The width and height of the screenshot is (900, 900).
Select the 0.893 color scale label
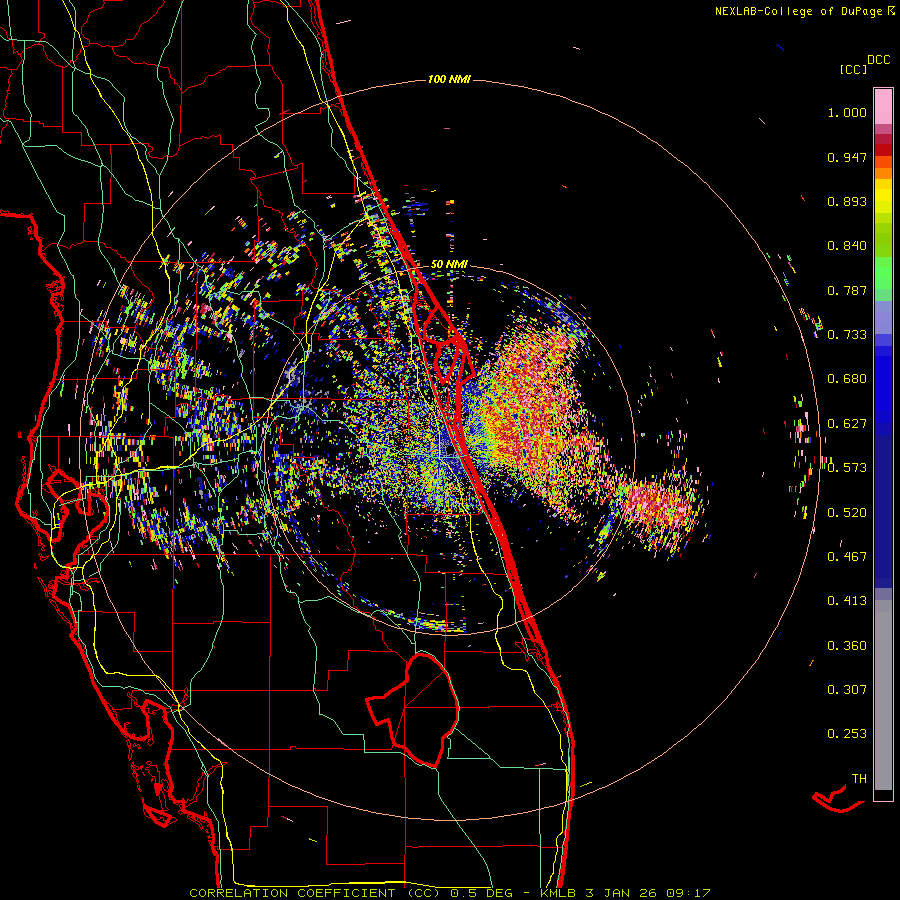pyautogui.click(x=847, y=201)
